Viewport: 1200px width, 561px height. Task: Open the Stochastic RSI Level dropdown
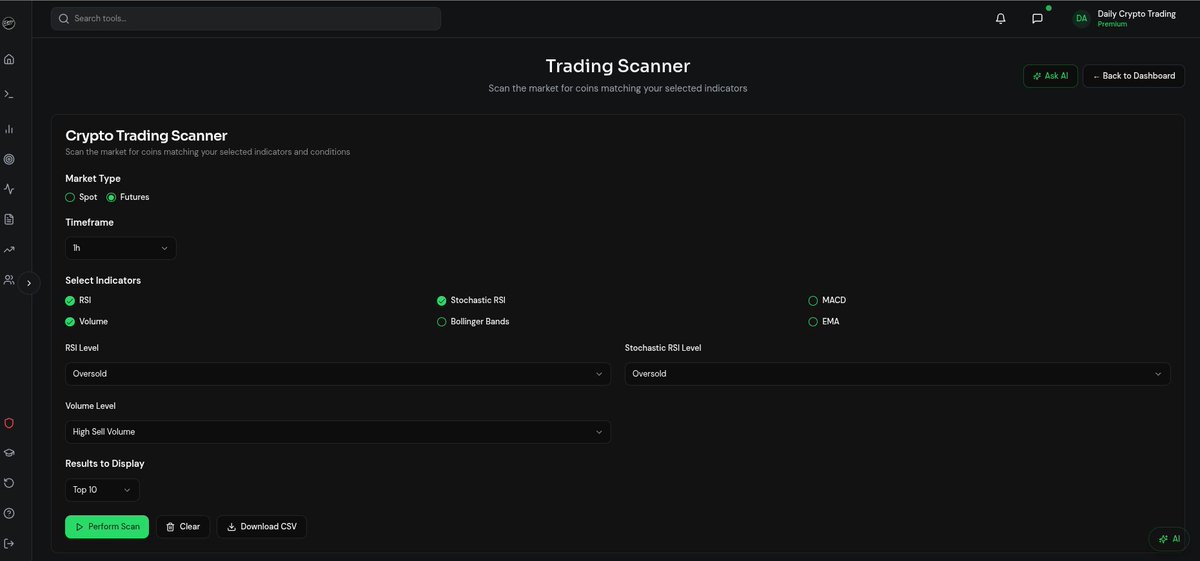pos(898,374)
